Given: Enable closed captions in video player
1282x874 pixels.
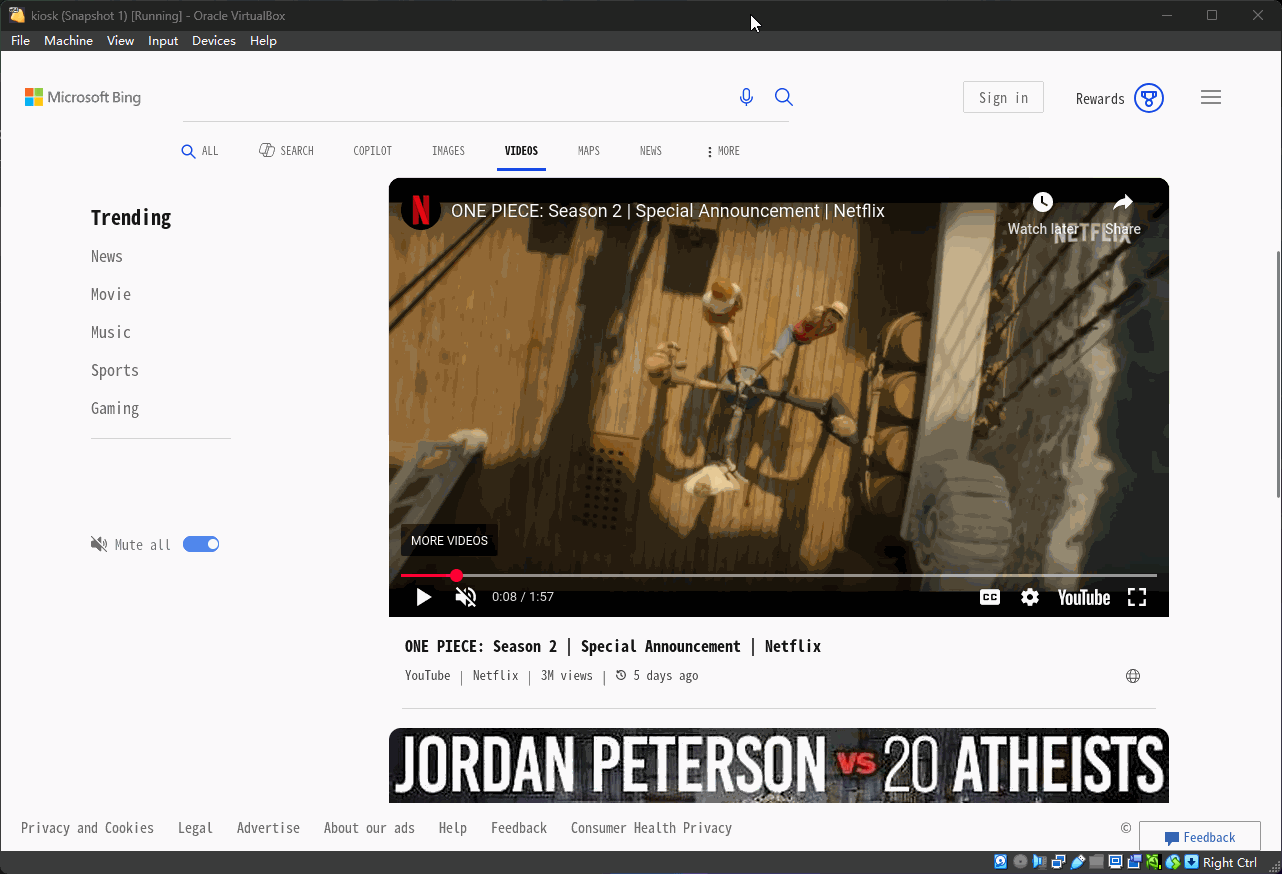Looking at the screenshot, I should coord(989,597).
